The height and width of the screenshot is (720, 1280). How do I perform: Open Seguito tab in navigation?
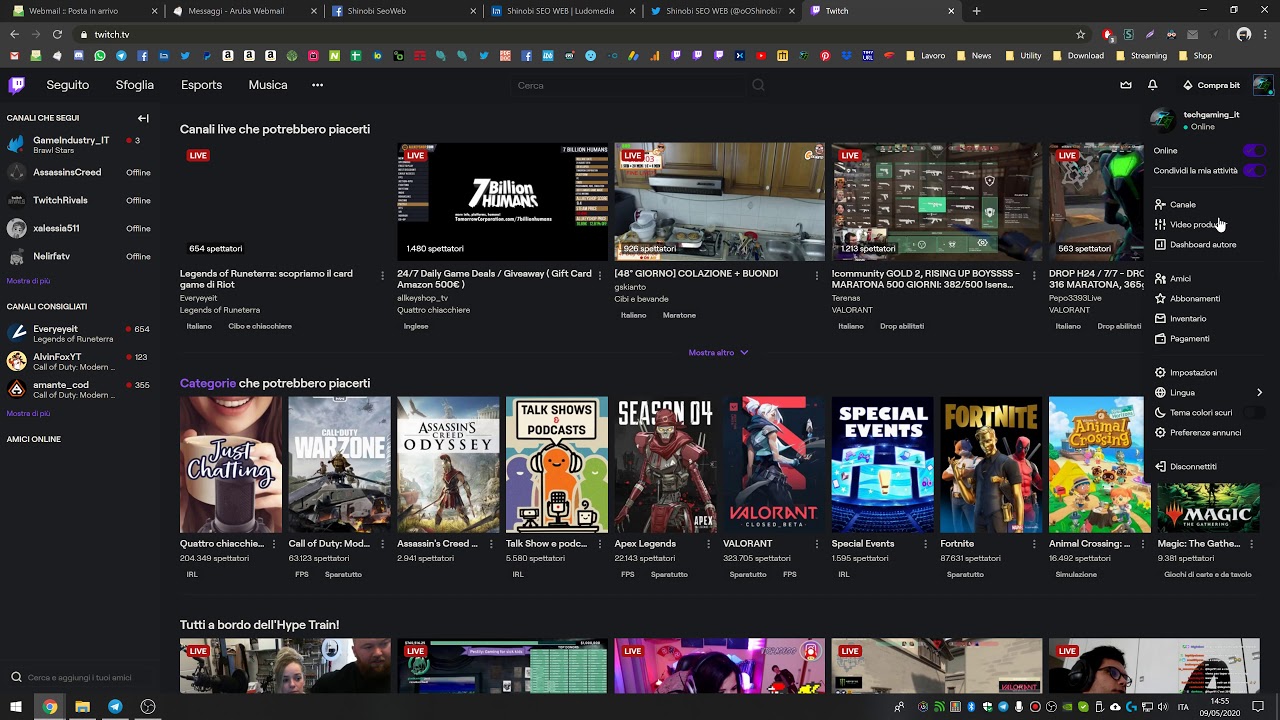67,85
